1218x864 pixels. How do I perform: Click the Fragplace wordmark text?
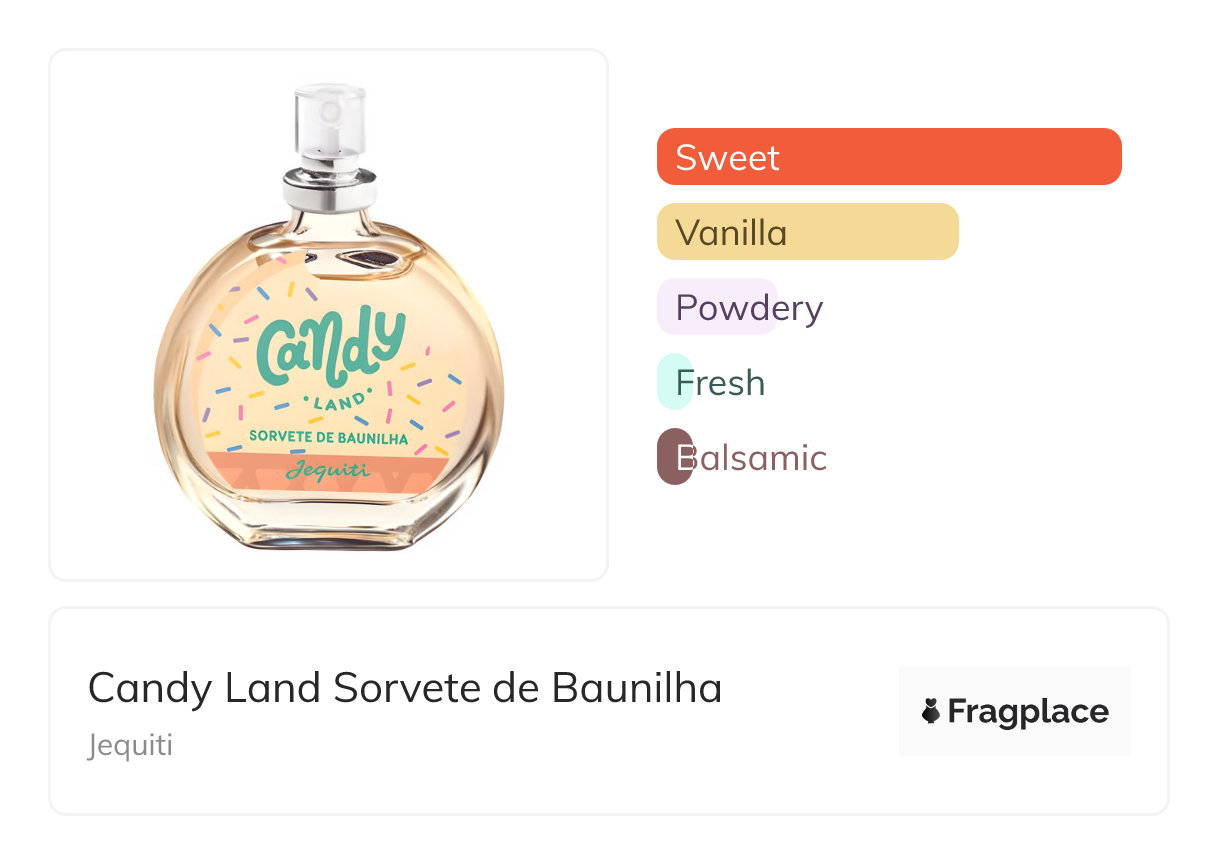tap(1028, 712)
